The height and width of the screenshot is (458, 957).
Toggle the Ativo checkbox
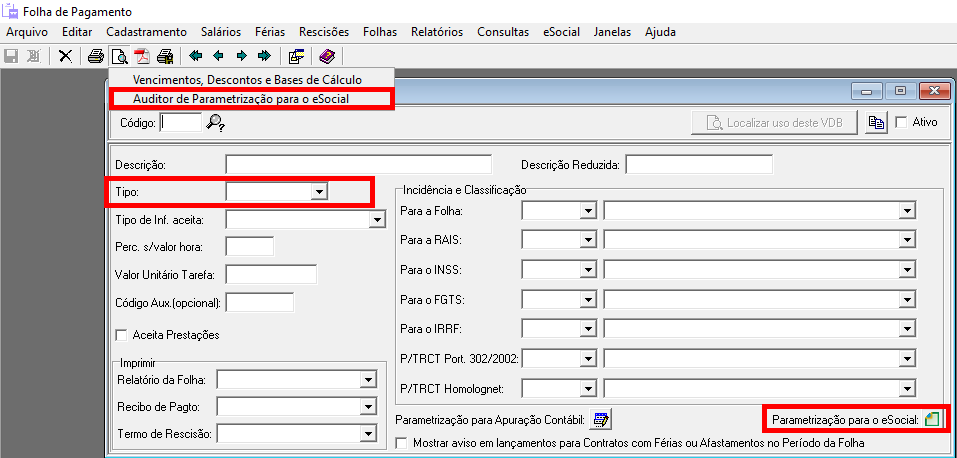902,123
